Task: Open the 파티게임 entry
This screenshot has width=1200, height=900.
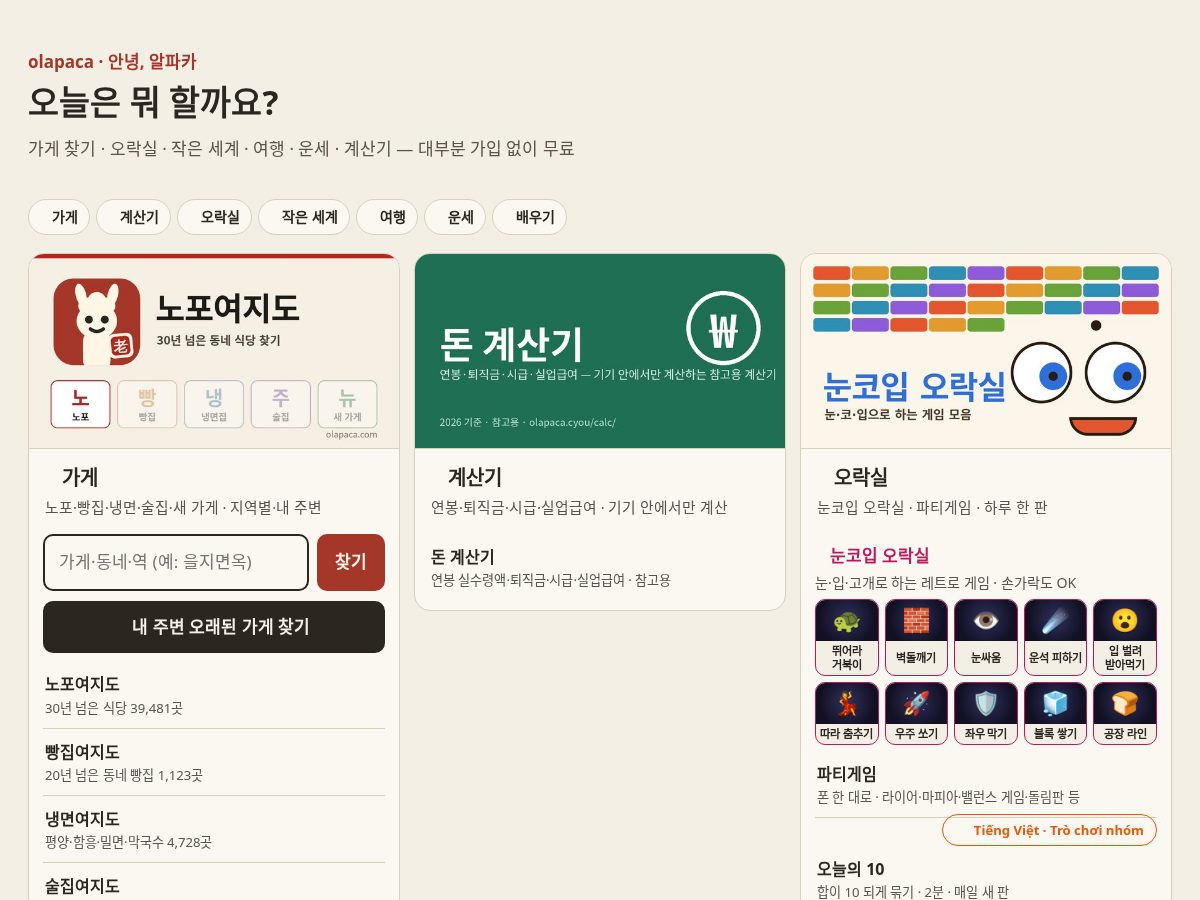Action: 986,784
